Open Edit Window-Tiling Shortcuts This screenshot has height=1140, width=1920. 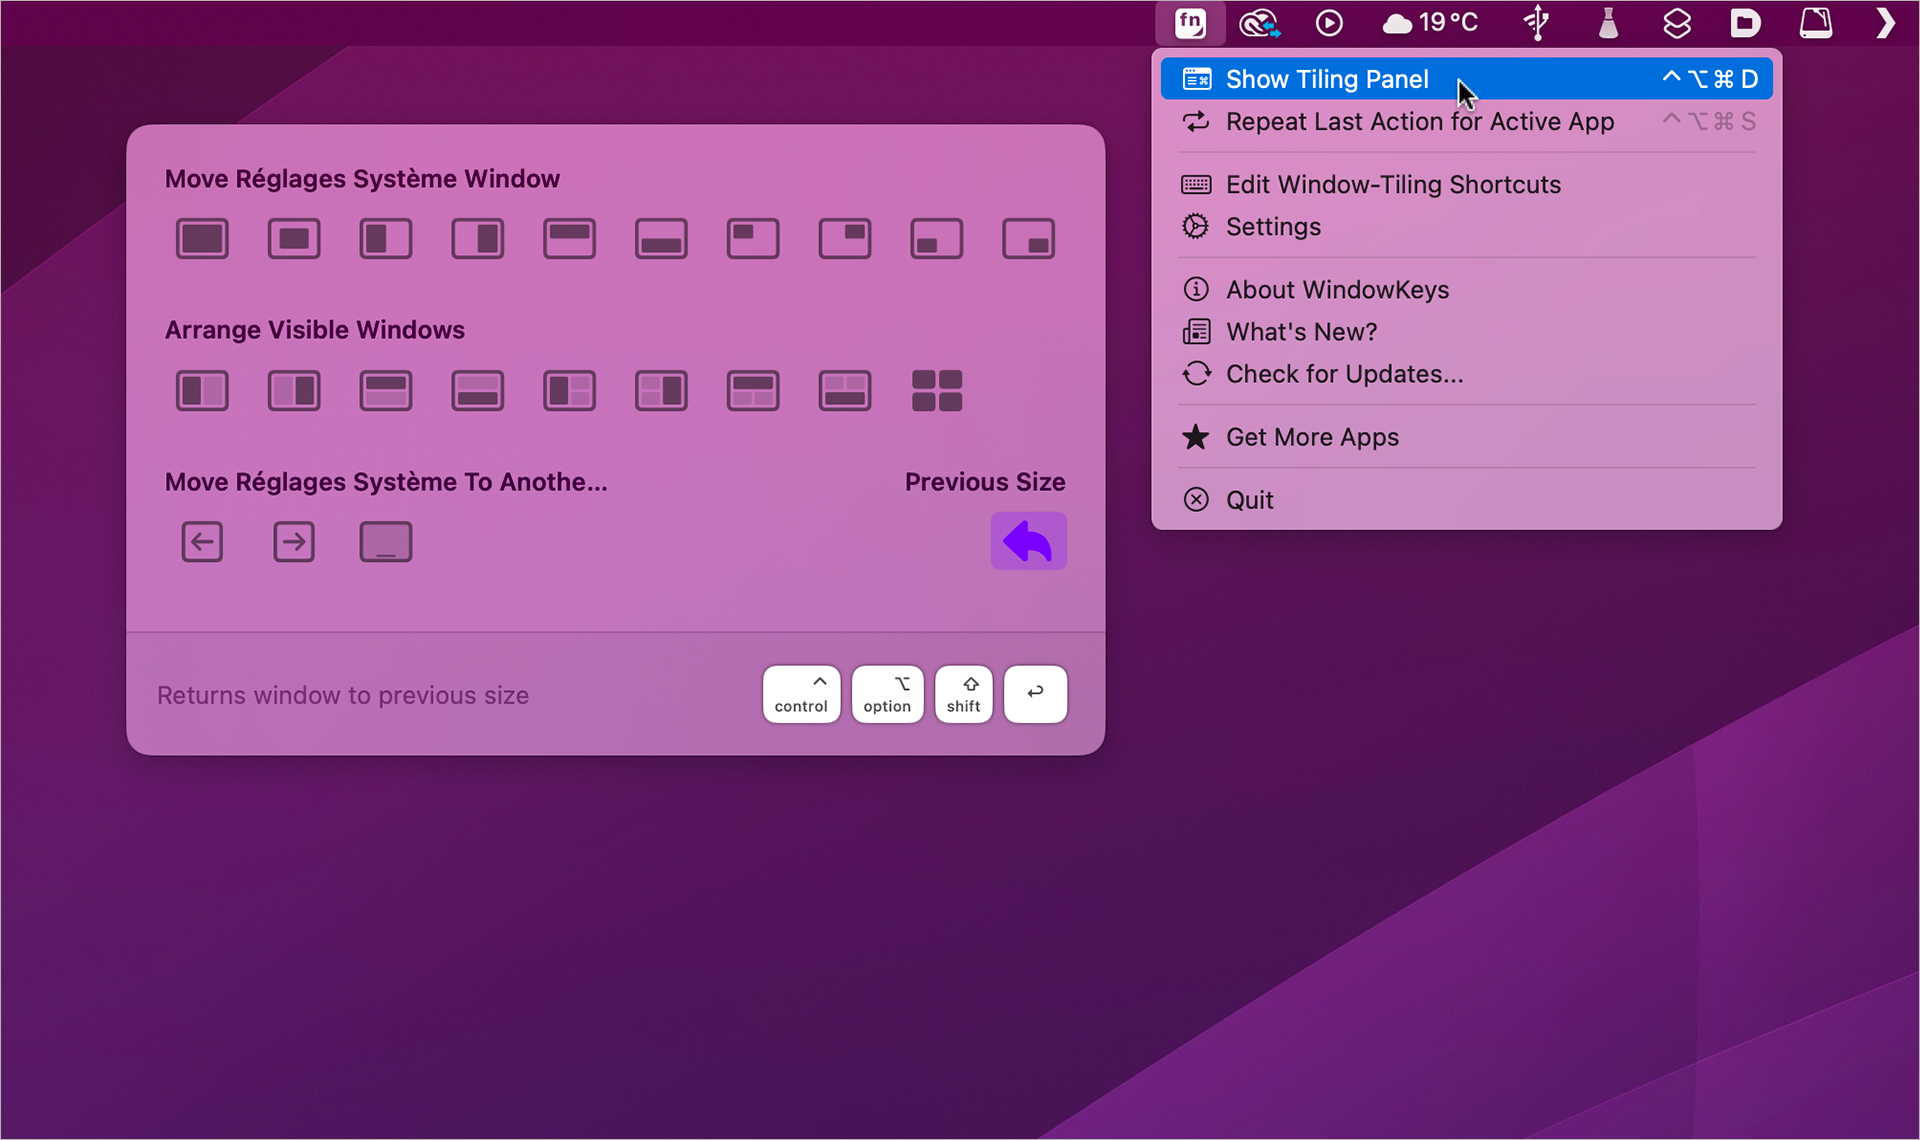tap(1466, 185)
